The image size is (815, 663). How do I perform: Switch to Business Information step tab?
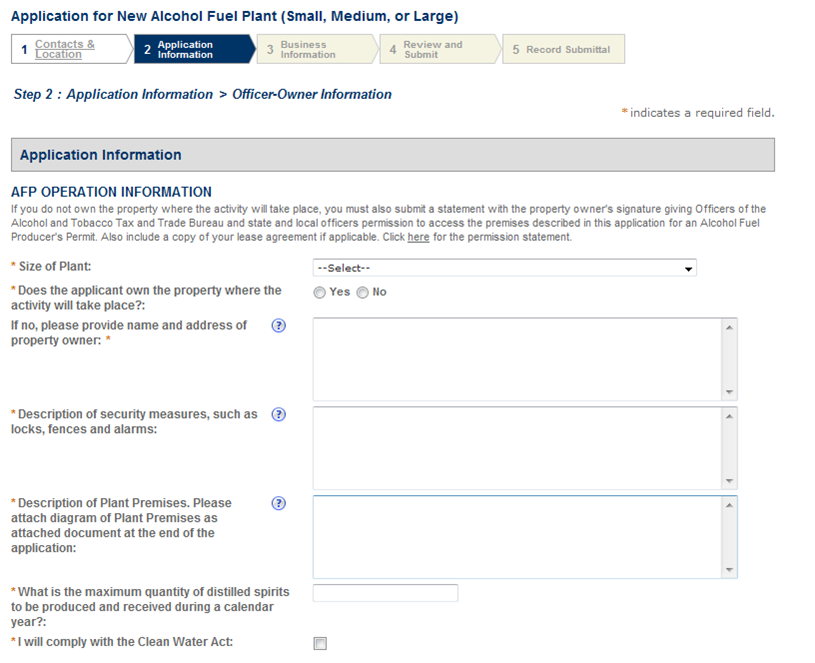(308, 49)
